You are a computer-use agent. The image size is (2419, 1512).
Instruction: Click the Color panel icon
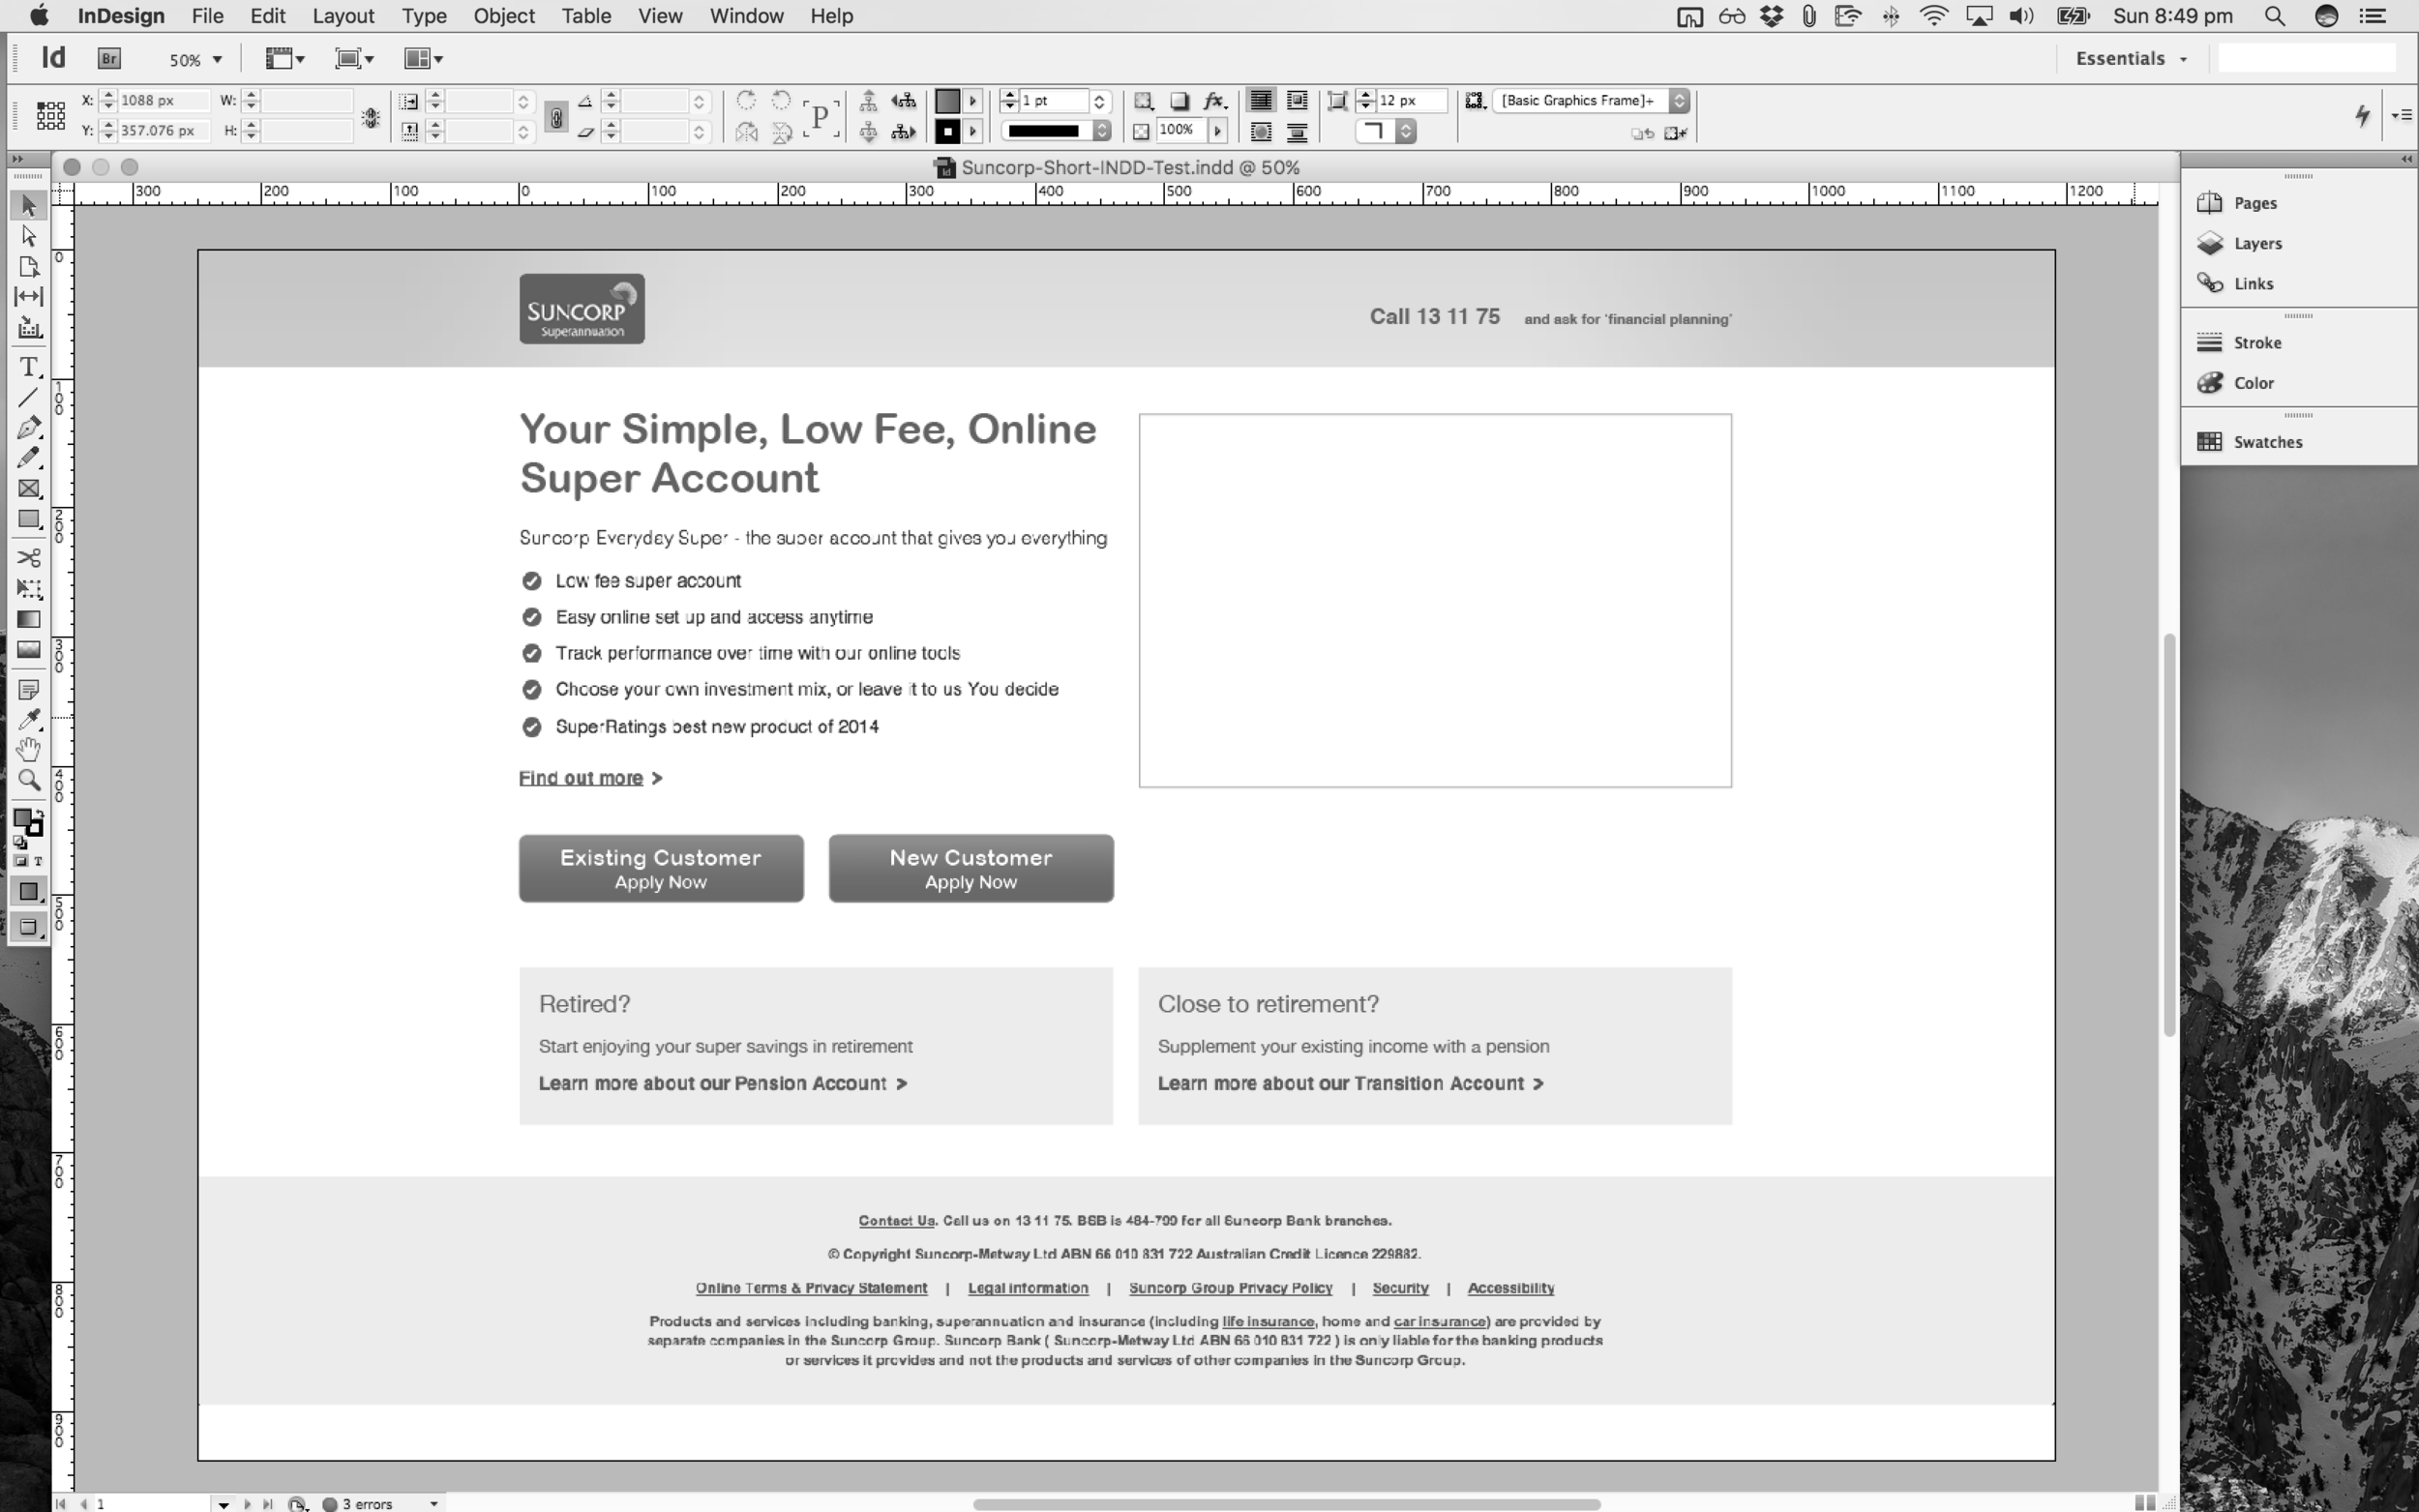(x=2208, y=381)
